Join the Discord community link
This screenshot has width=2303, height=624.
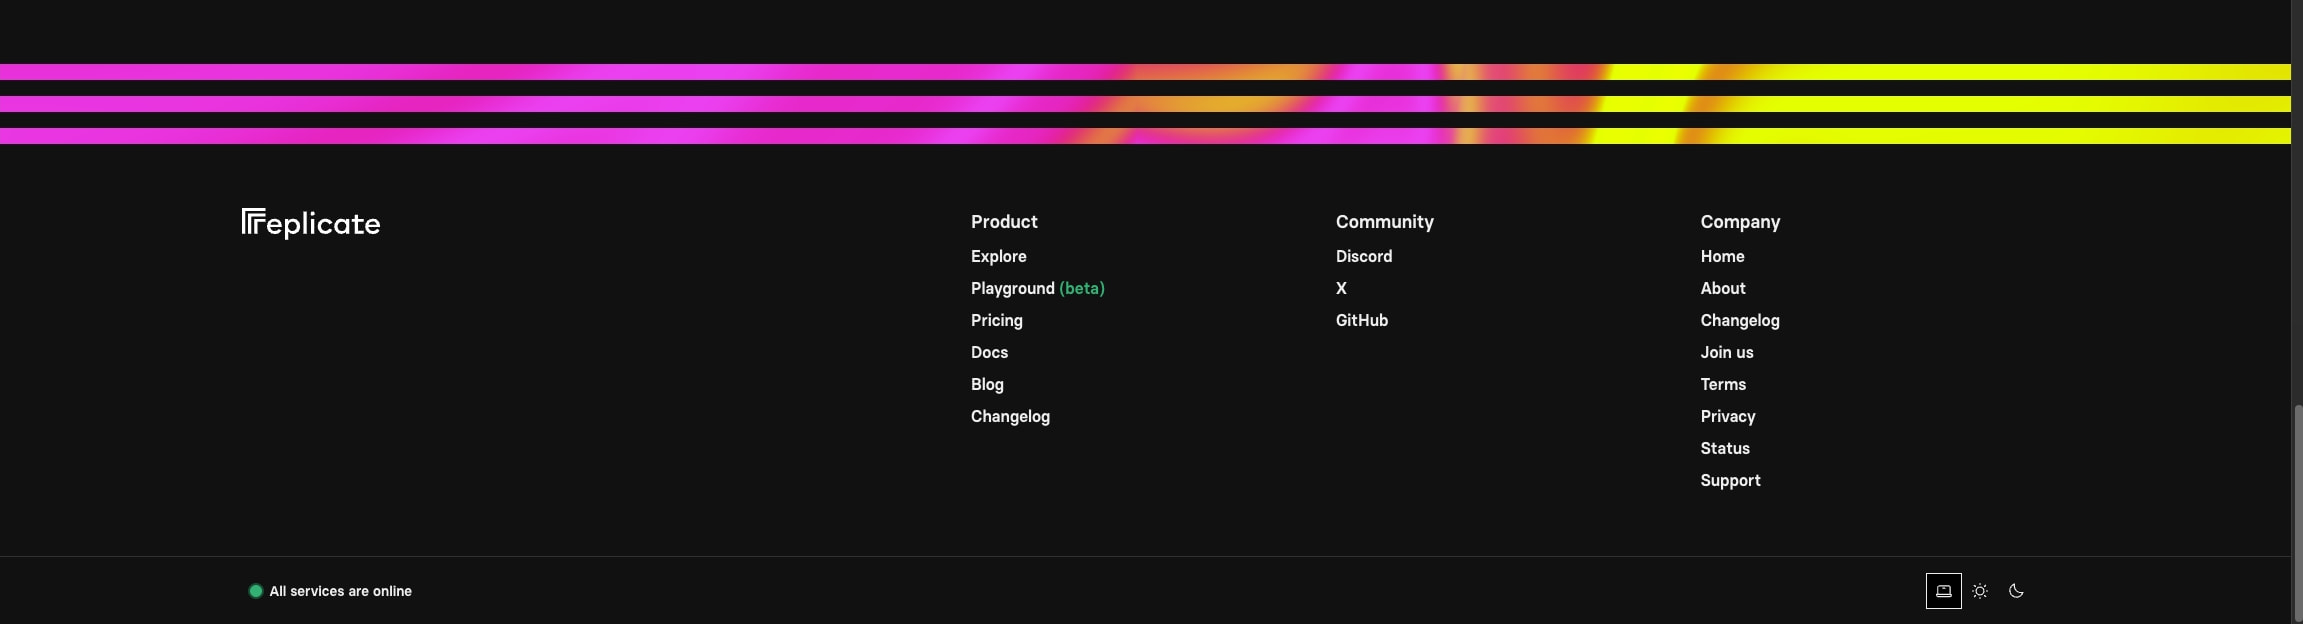[x=1364, y=256]
